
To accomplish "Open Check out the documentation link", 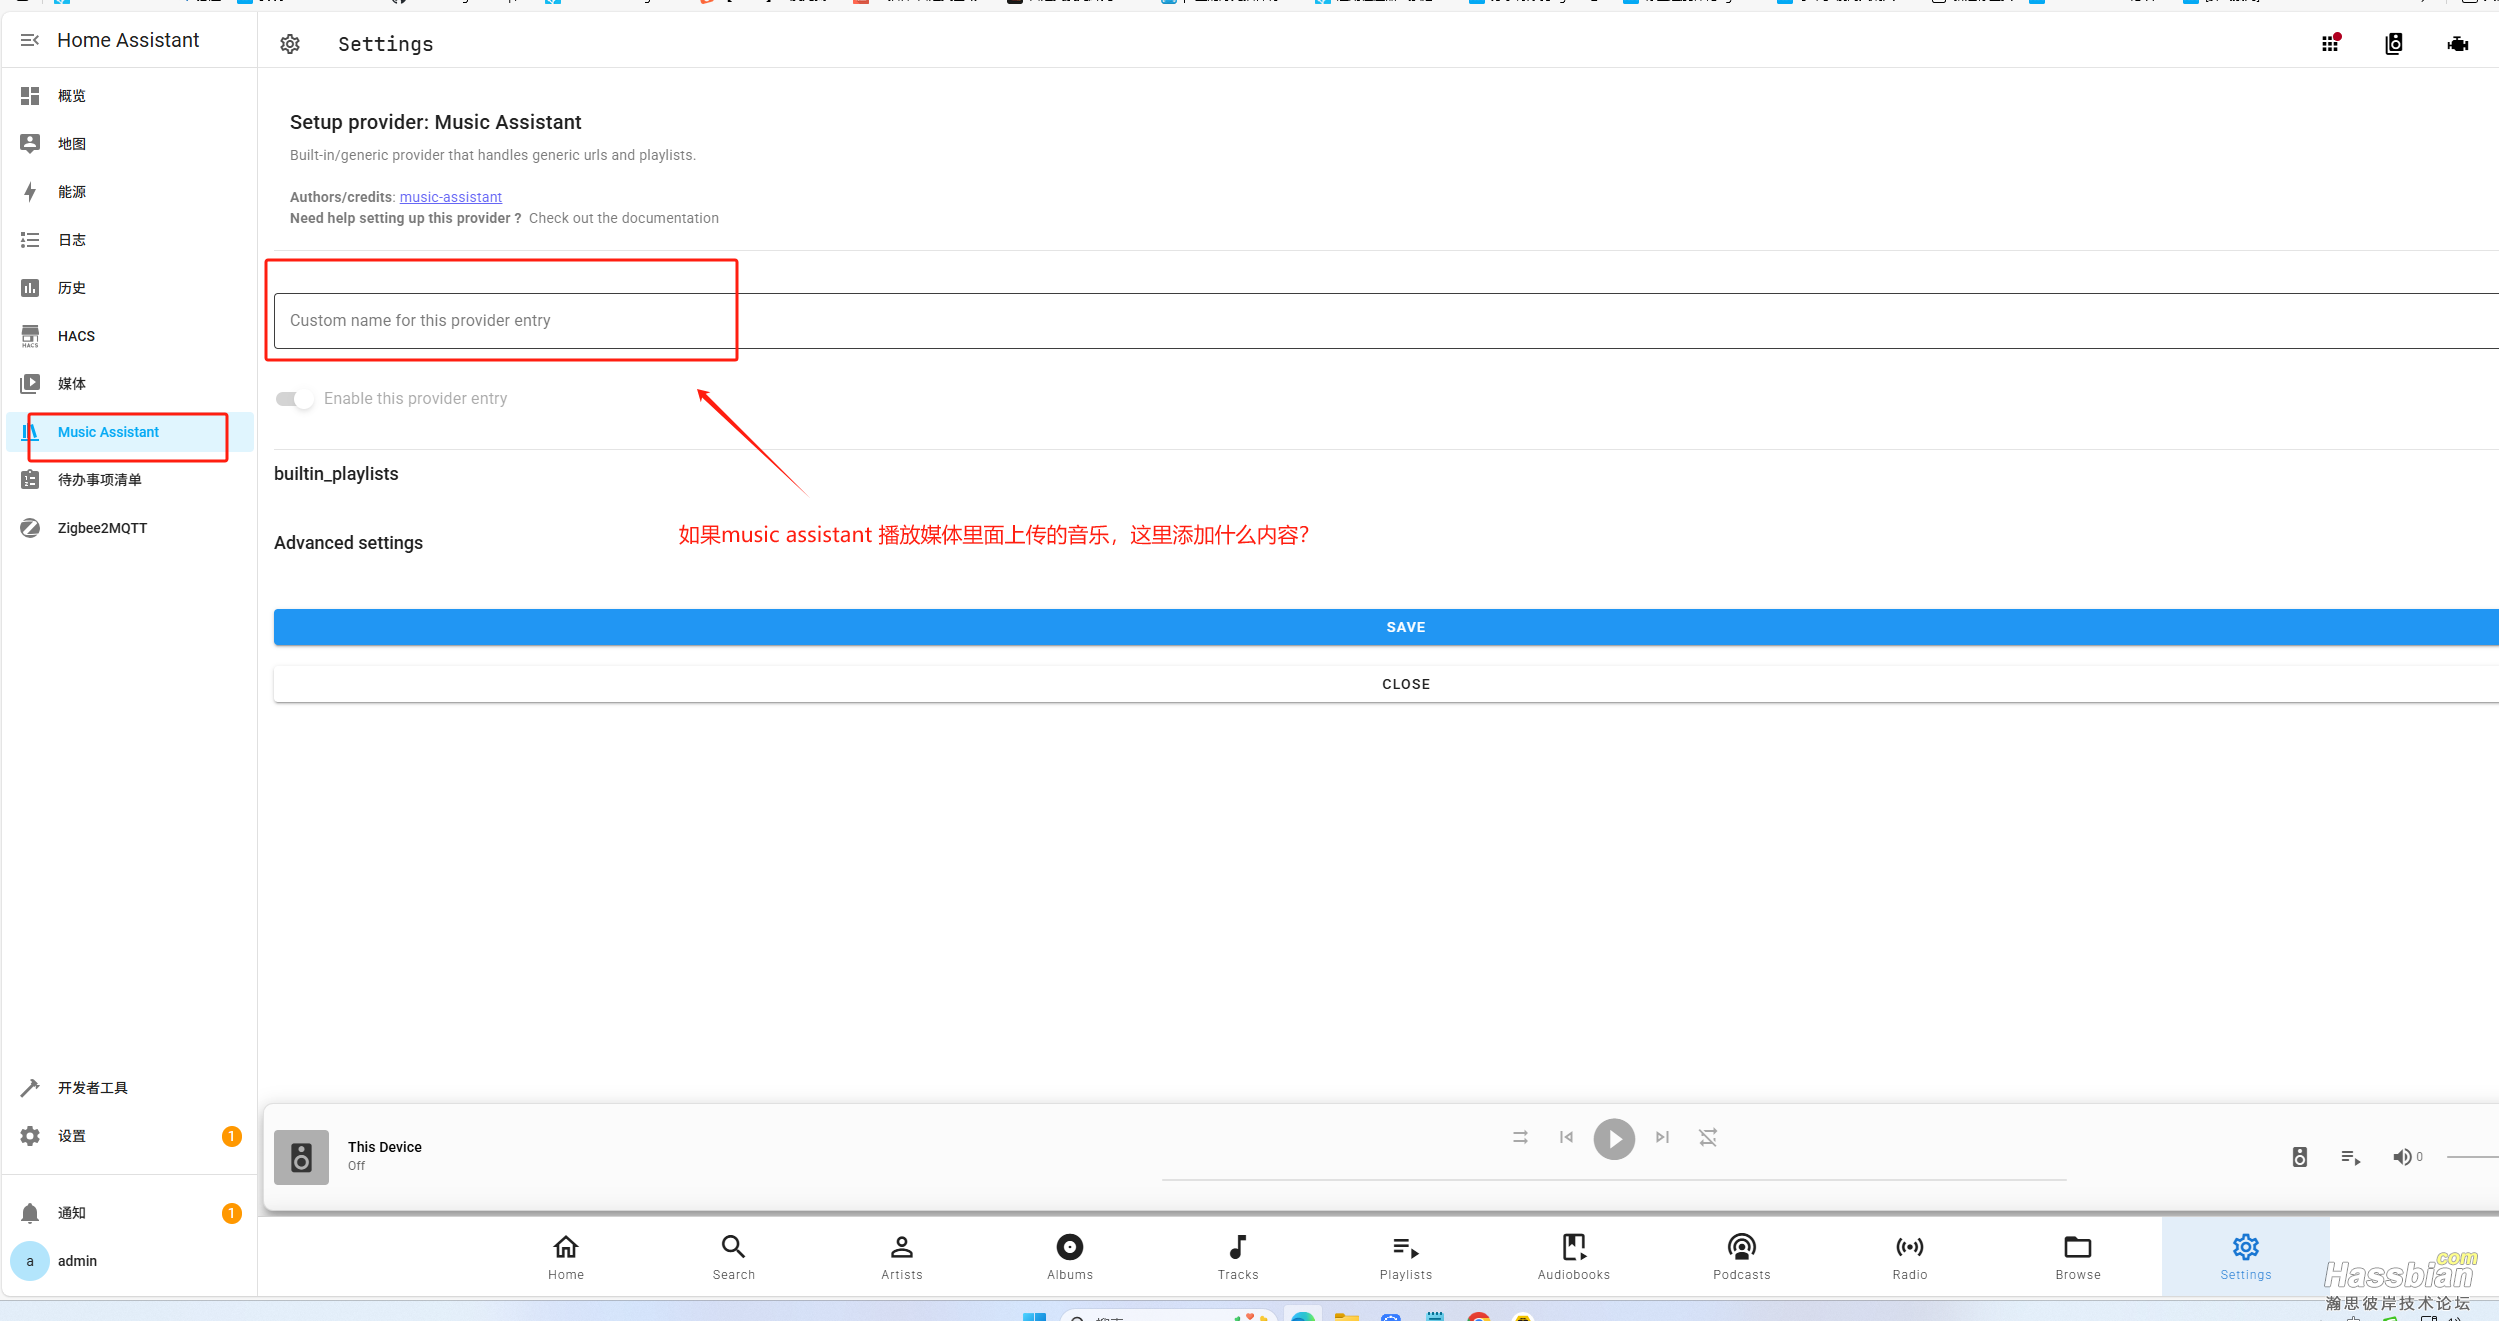I will (x=624, y=218).
